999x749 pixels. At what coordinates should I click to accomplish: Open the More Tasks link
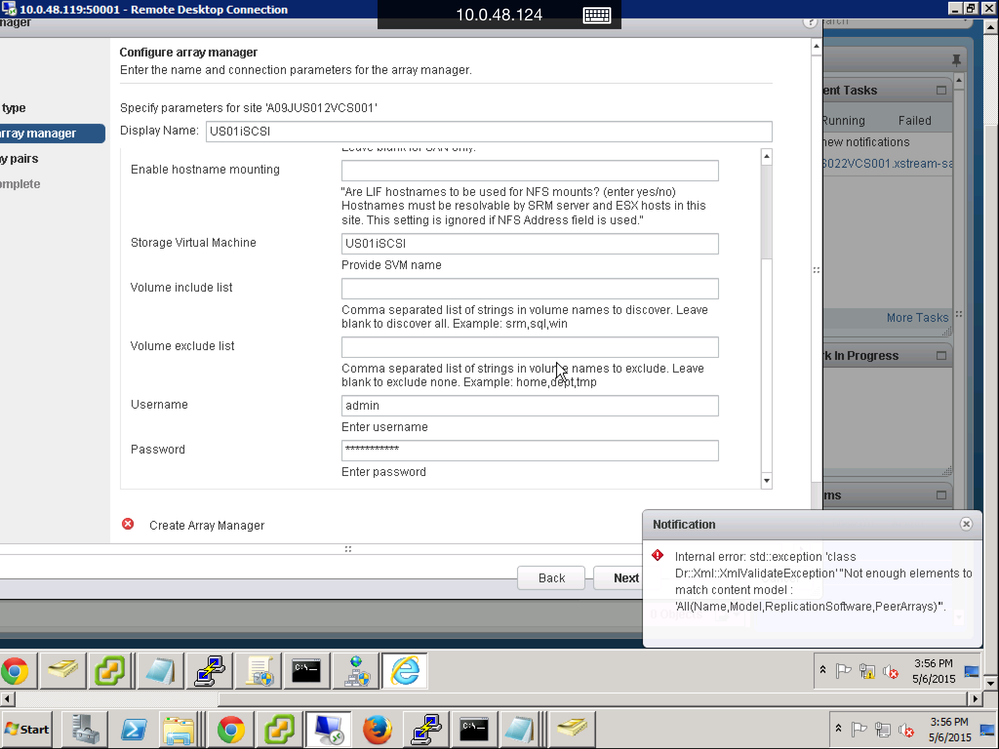tap(916, 318)
